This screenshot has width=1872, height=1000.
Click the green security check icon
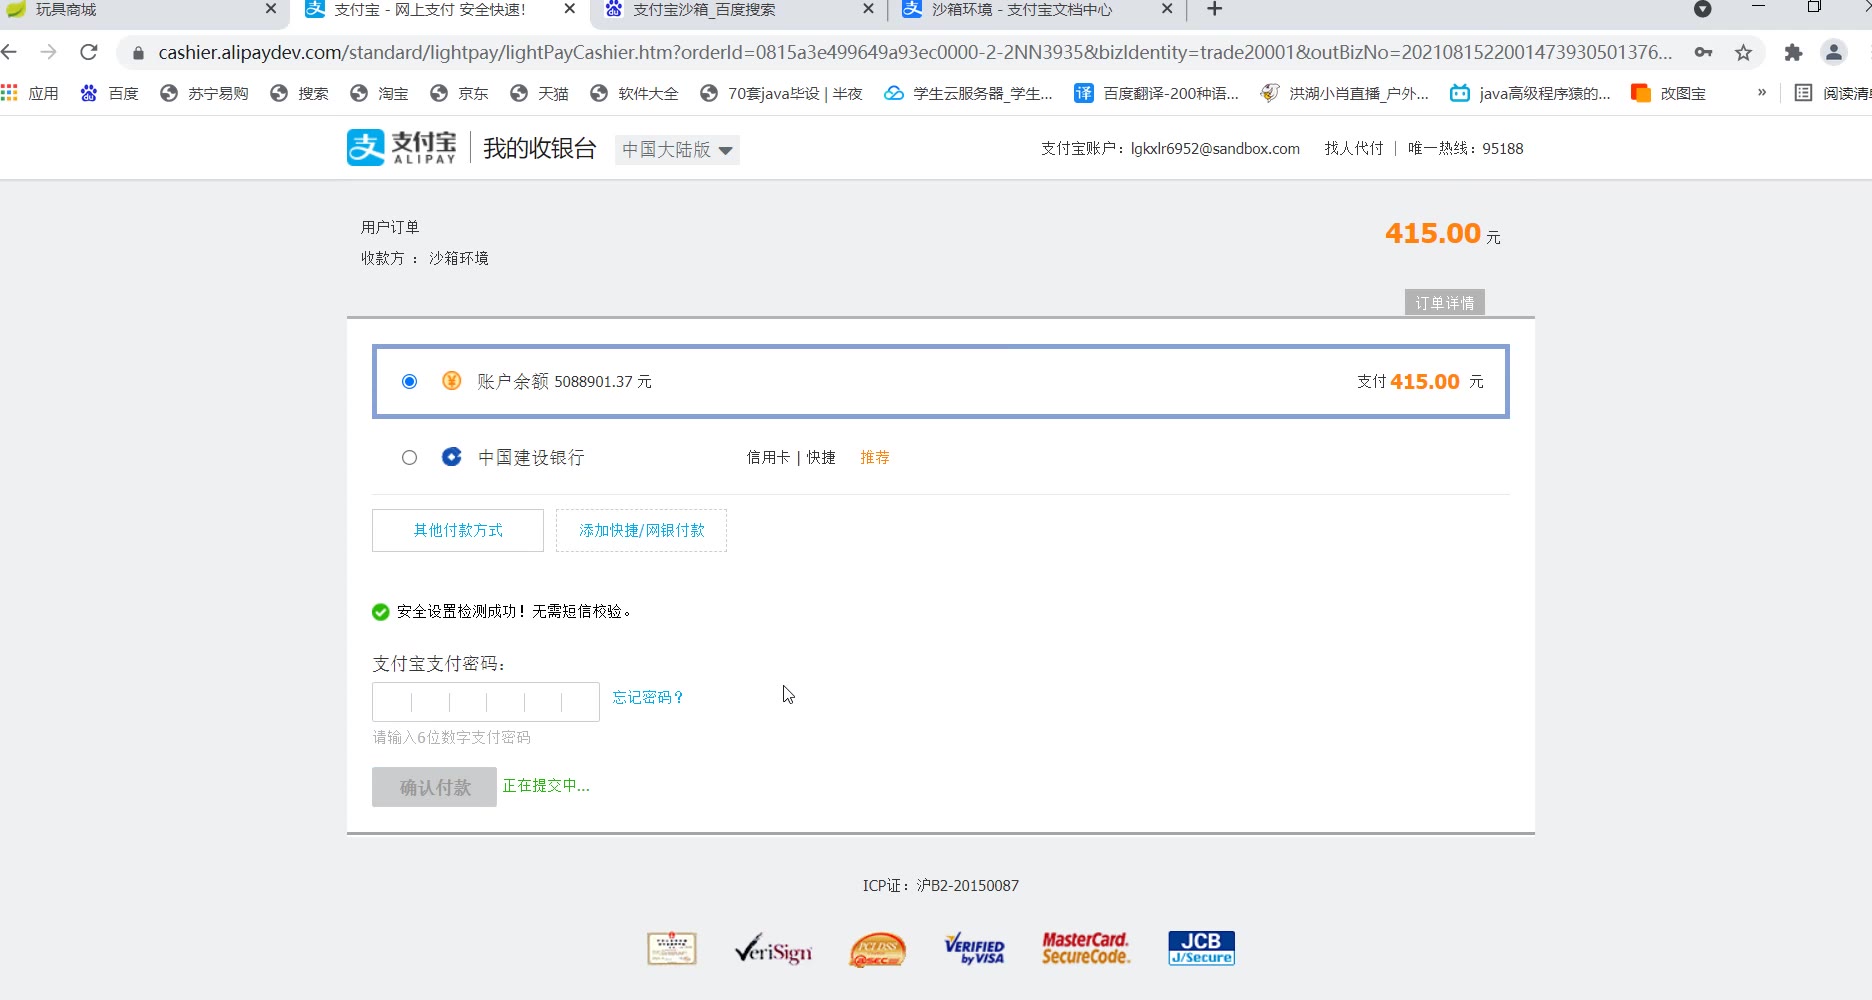pyautogui.click(x=380, y=612)
